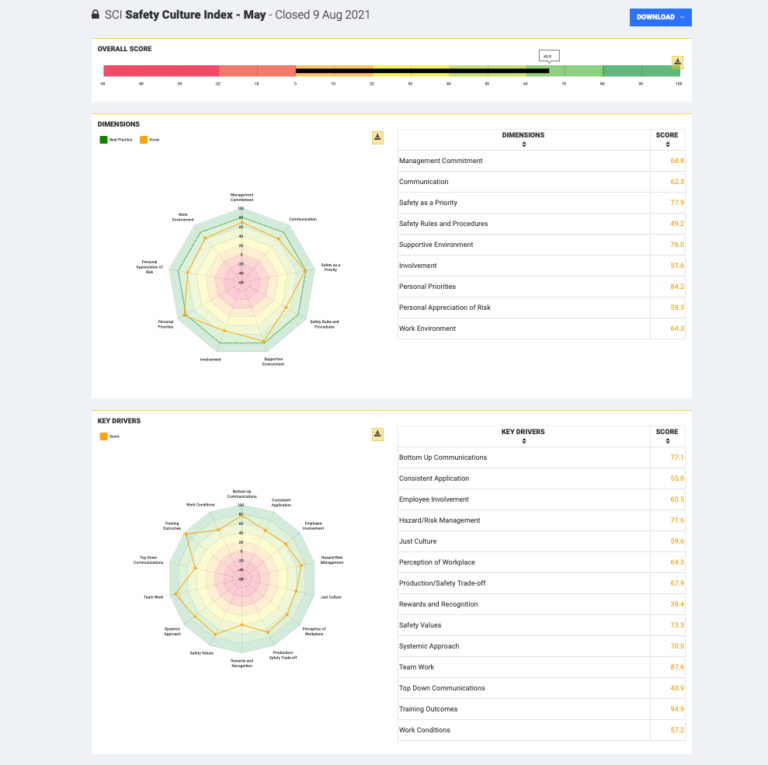Select the Team Work key driver row
This screenshot has width=768, height=765.
pos(541,667)
